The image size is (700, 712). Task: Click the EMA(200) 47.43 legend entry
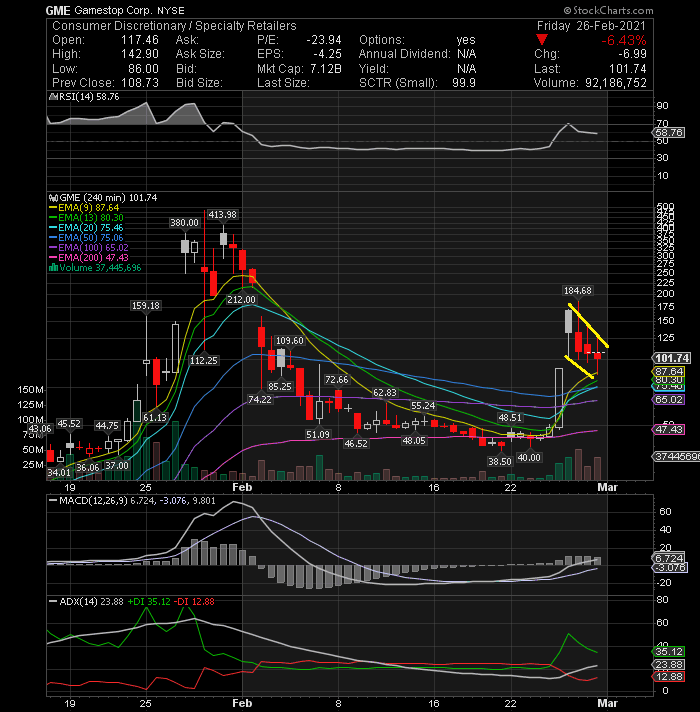pyautogui.click(x=89, y=257)
